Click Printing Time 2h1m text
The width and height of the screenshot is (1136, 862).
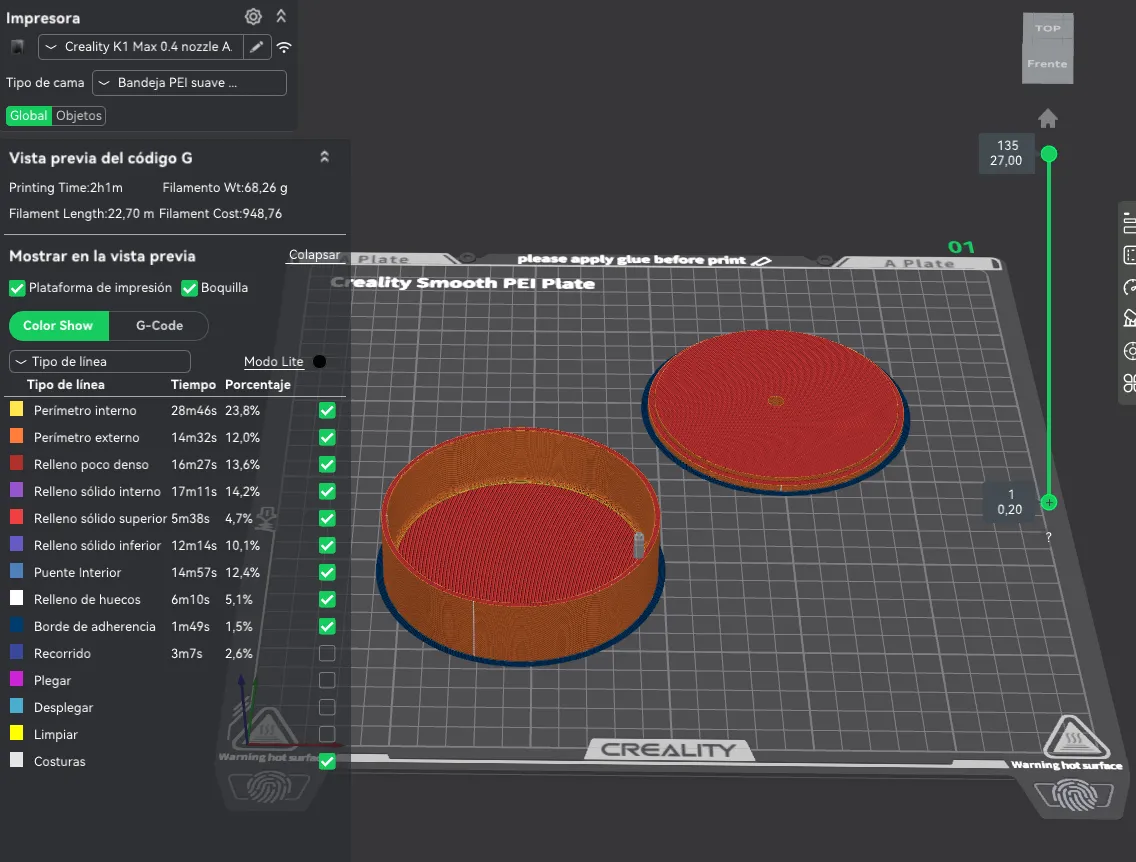click(x=66, y=188)
